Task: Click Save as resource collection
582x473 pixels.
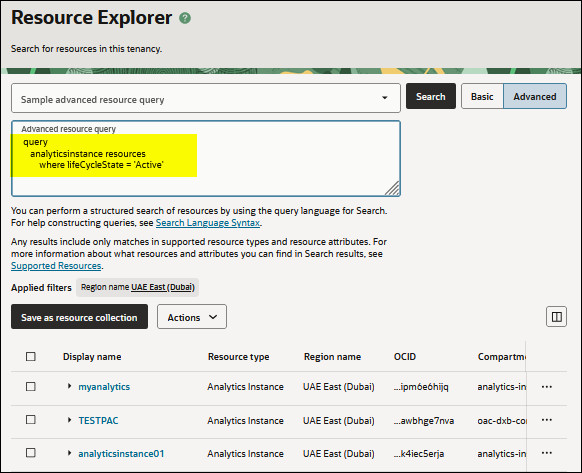Action: (79, 317)
